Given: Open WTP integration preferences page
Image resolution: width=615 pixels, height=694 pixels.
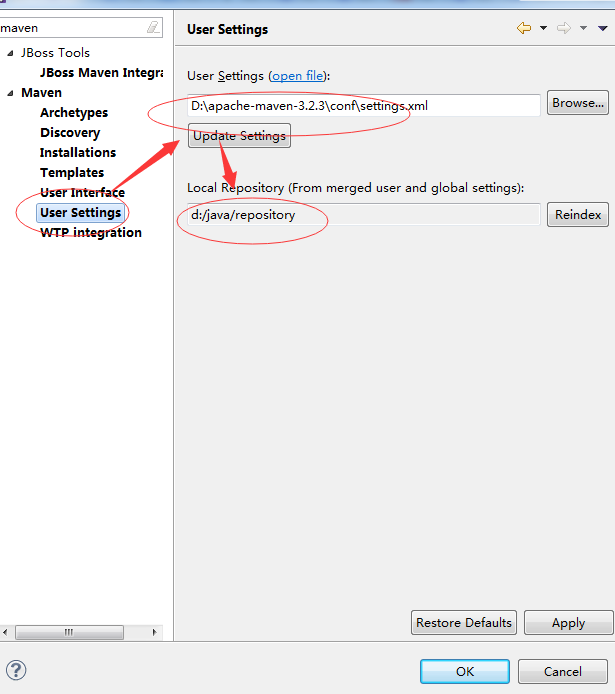Looking at the screenshot, I should tap(91, 232).
